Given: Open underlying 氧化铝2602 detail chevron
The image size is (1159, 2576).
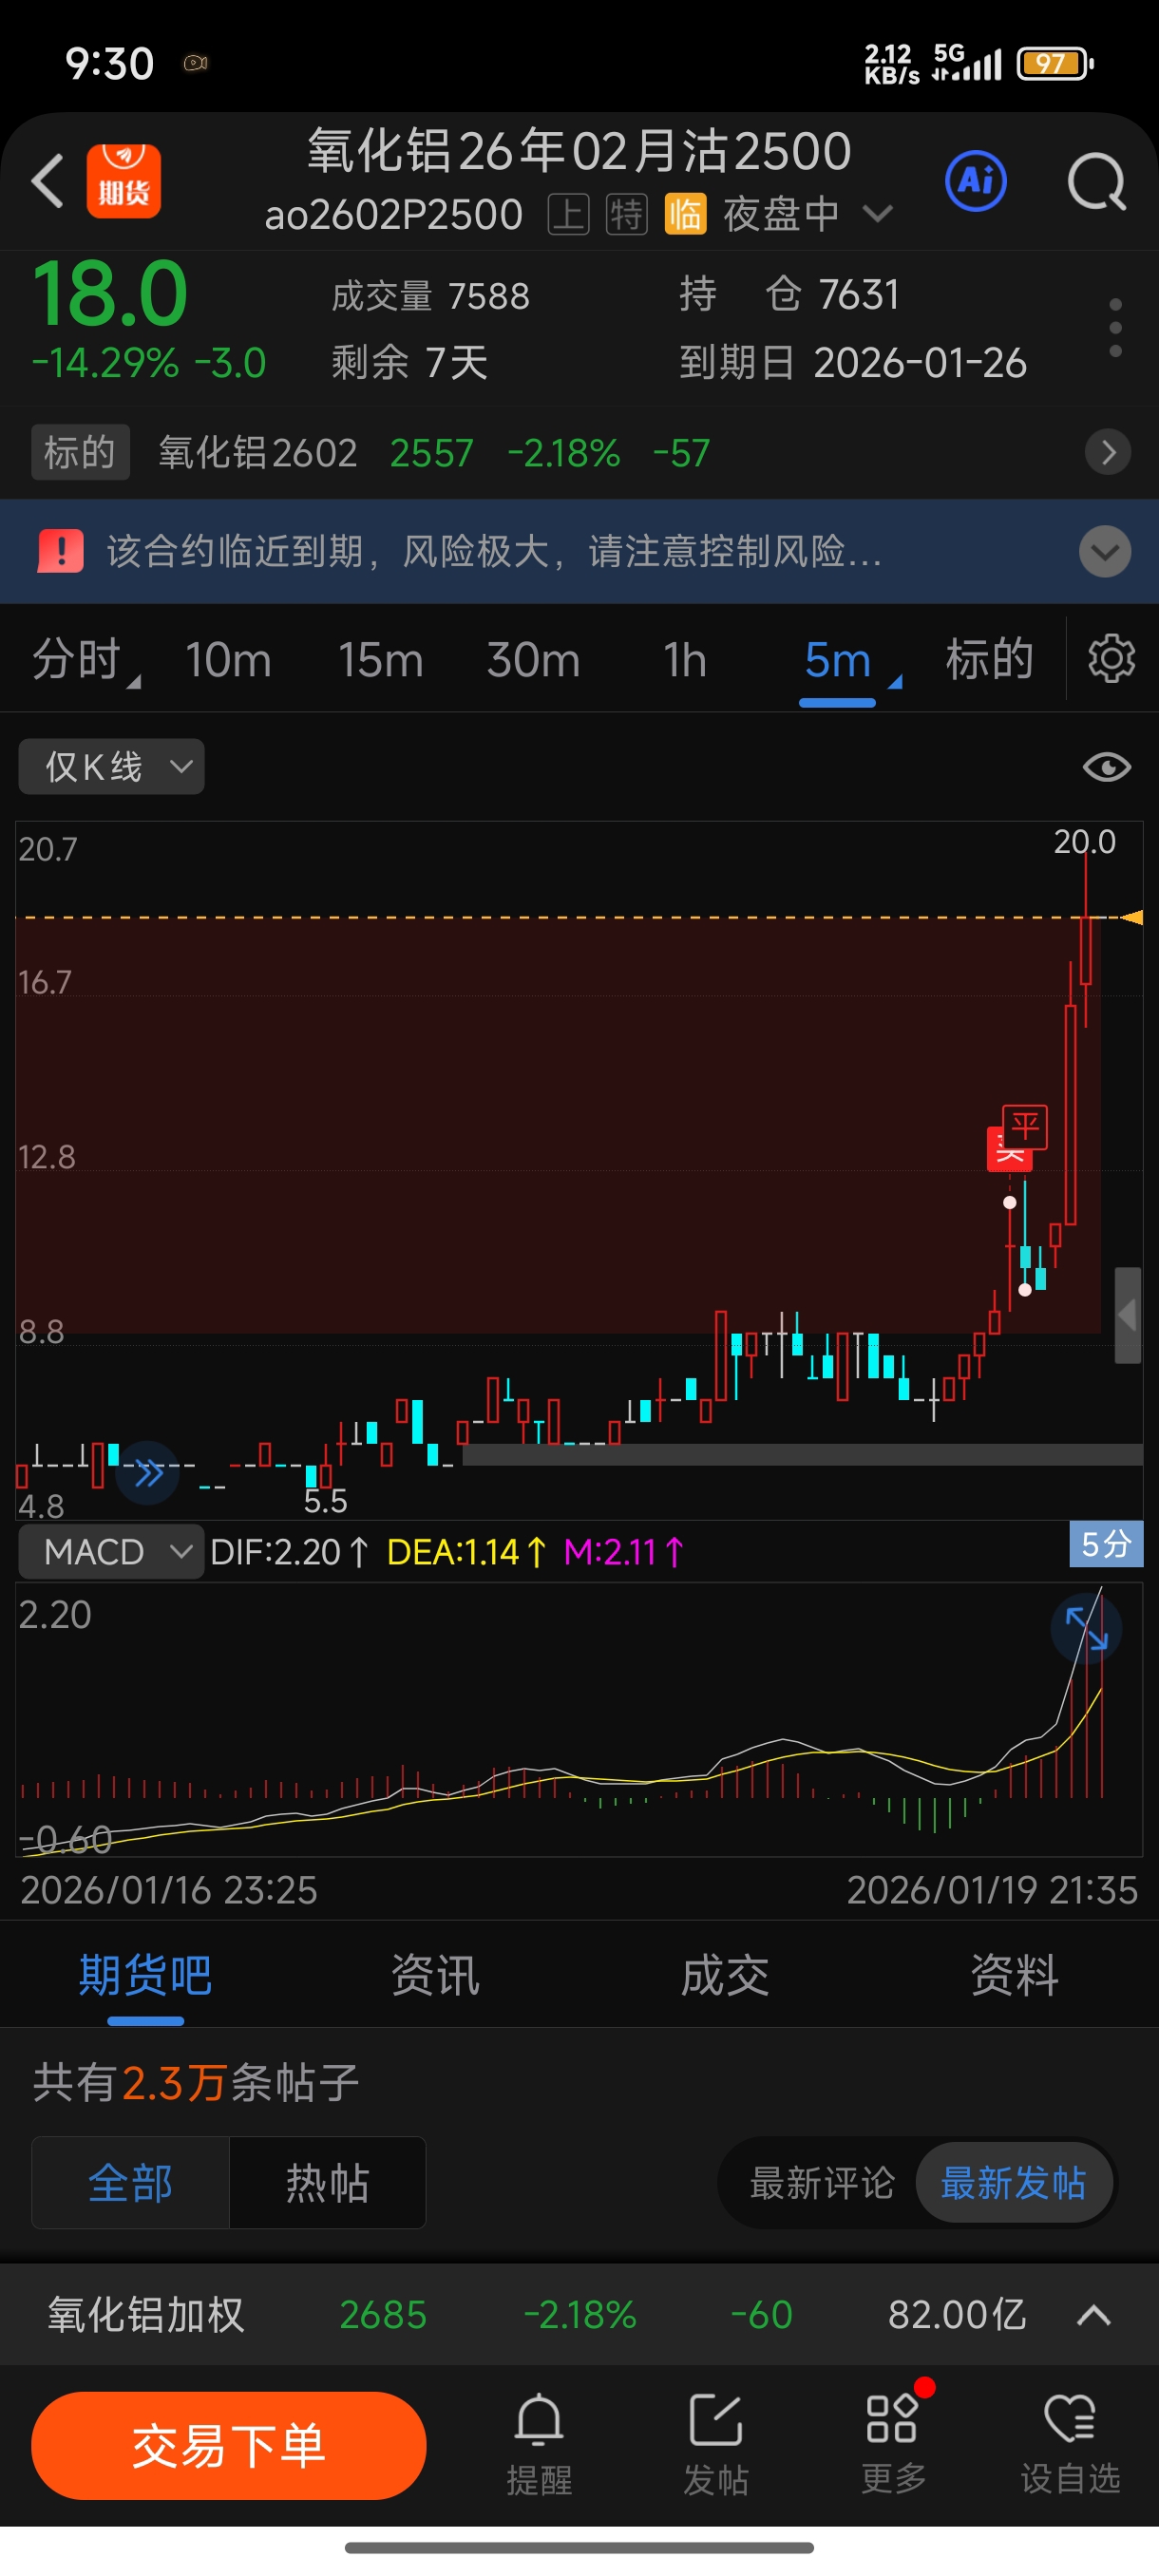Looking at the screenshot, I should [1108, 452].
